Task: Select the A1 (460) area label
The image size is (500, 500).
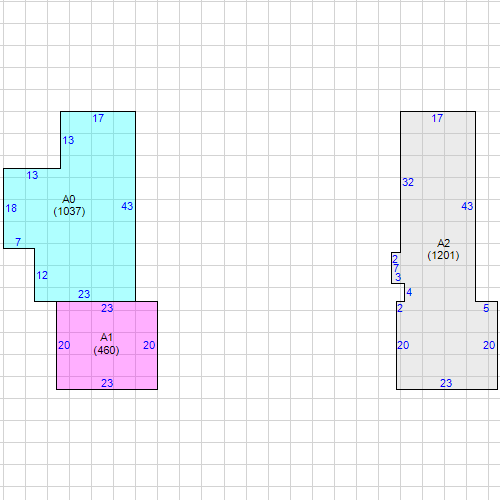Action: 106,344
